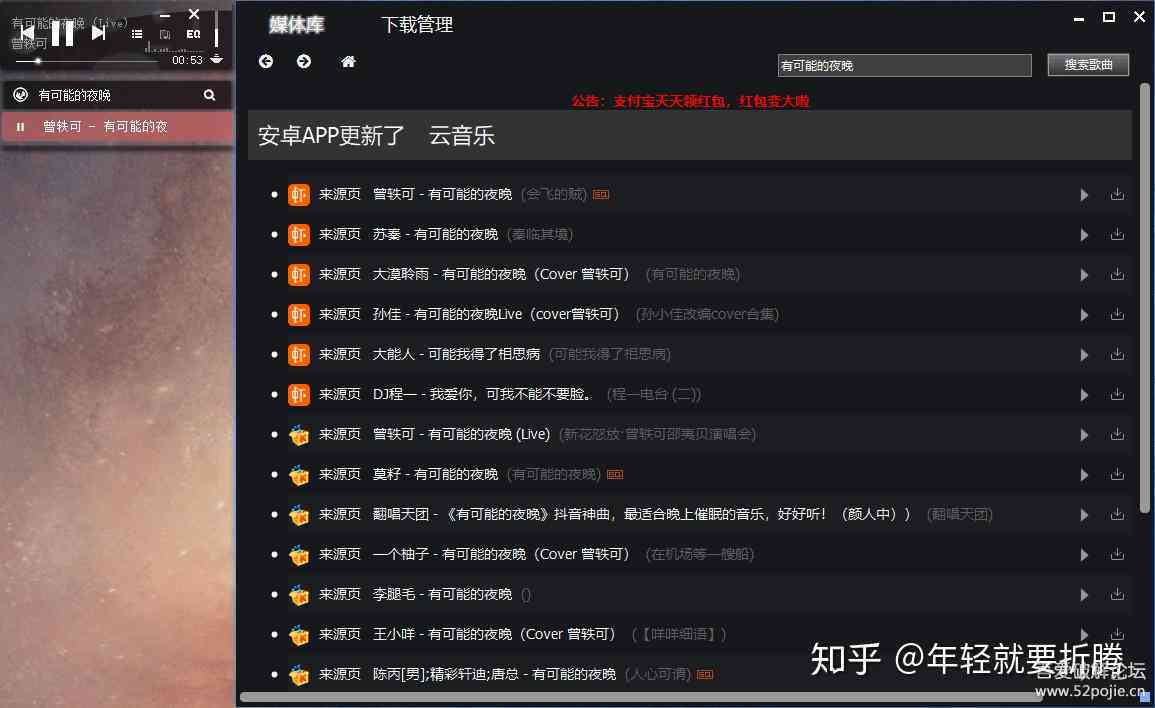Seek on the playback progress bar
The width and height of the screenshot is (1155, 708).
click(87, 61)
